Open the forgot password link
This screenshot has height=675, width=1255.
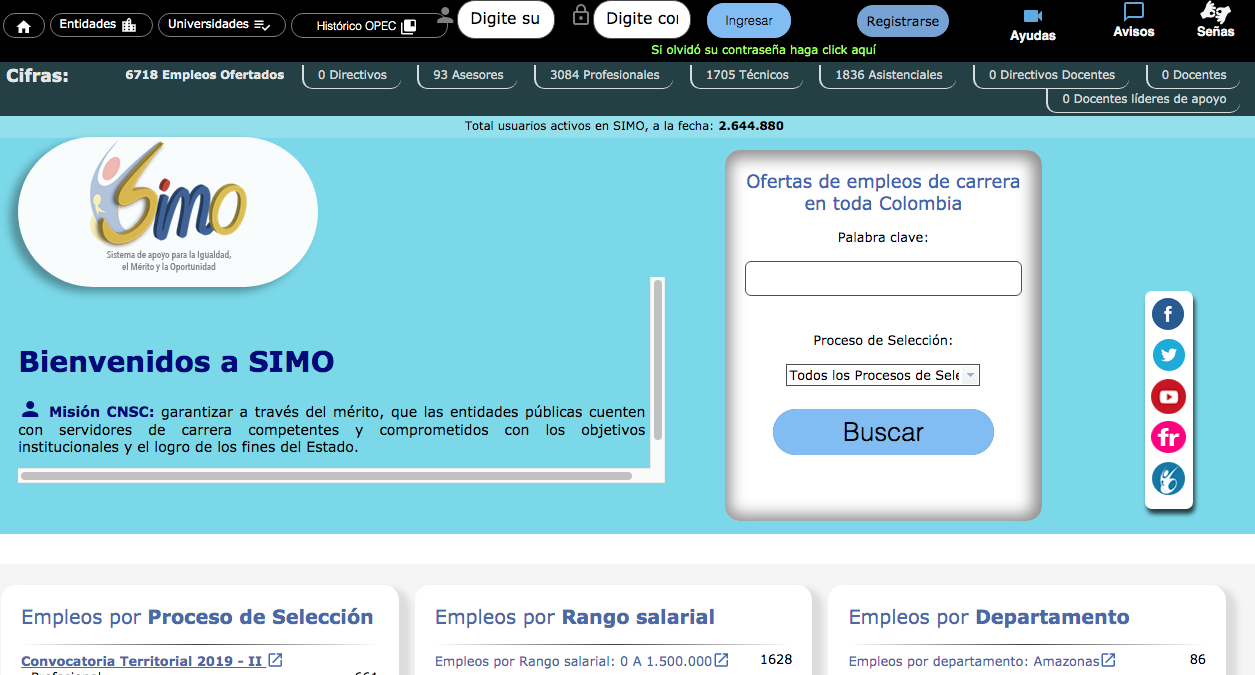pos(764,49)
